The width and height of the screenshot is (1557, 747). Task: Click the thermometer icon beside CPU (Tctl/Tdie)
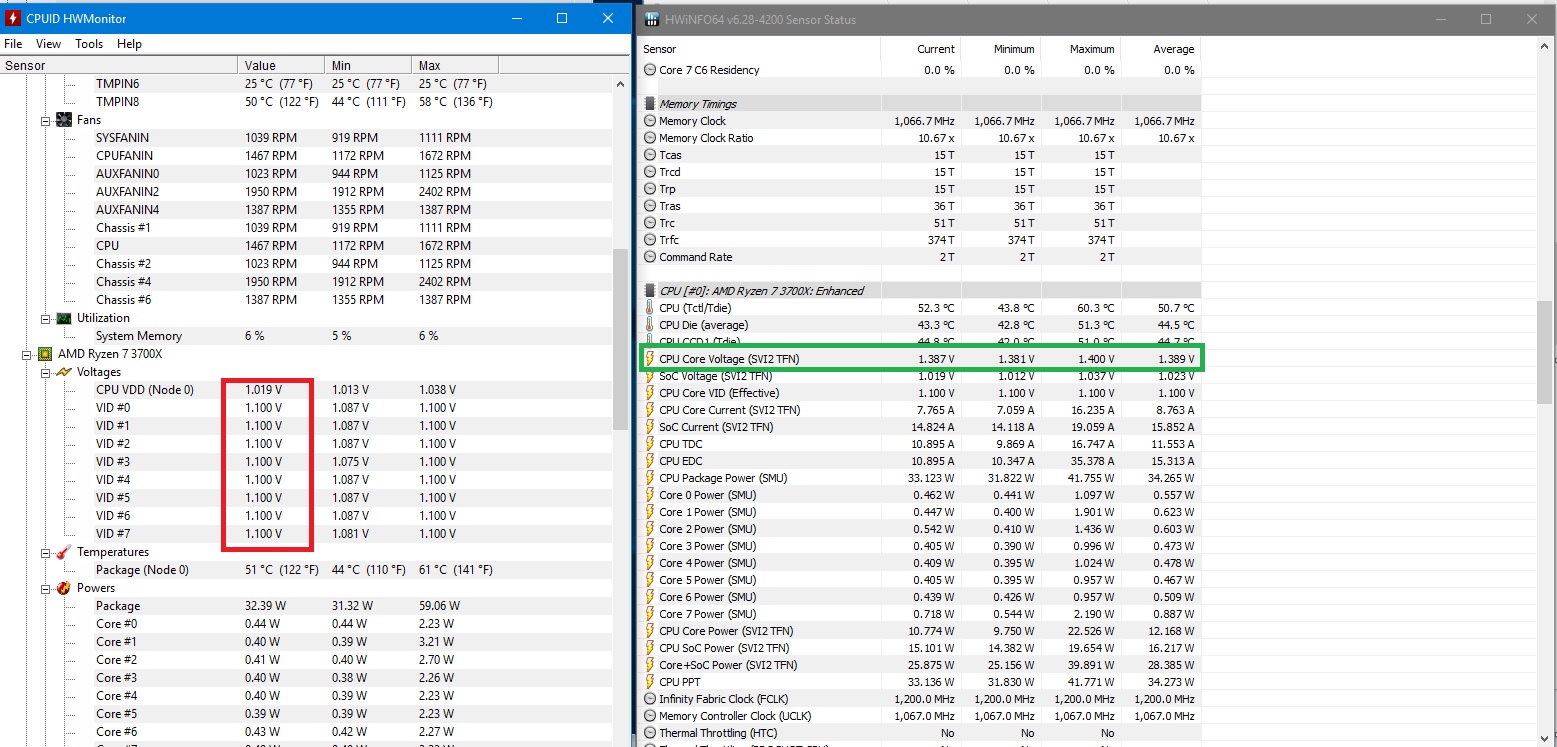(650, 308)
